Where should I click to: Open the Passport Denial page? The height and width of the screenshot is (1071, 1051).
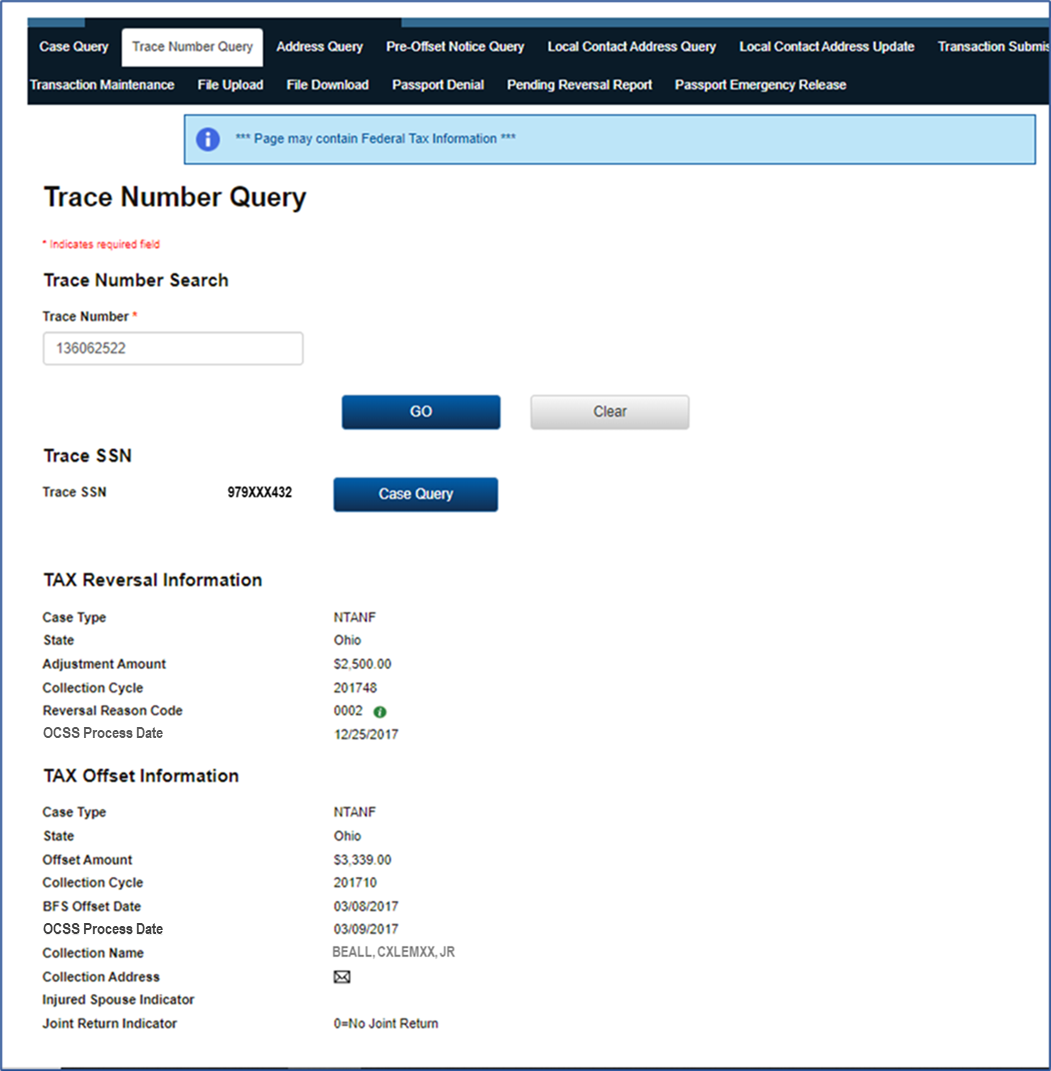(x=438, y=85)
